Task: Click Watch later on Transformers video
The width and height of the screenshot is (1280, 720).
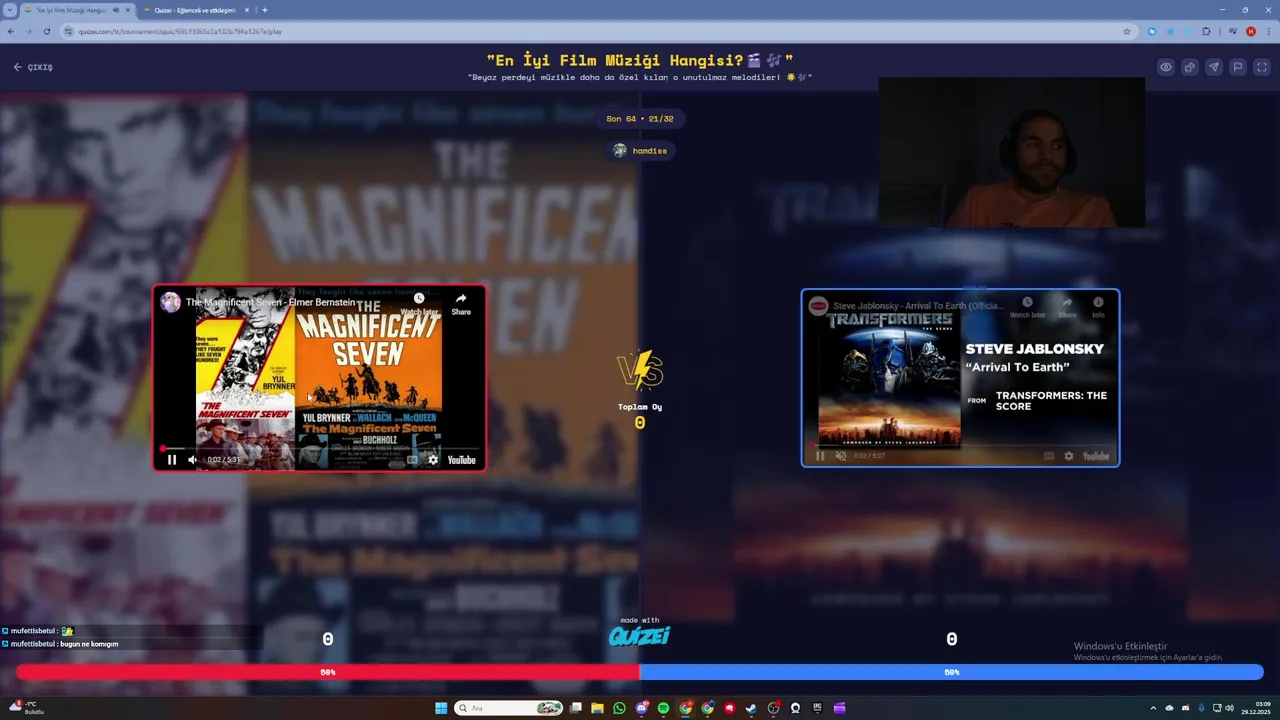Action: coord(1027,306)
